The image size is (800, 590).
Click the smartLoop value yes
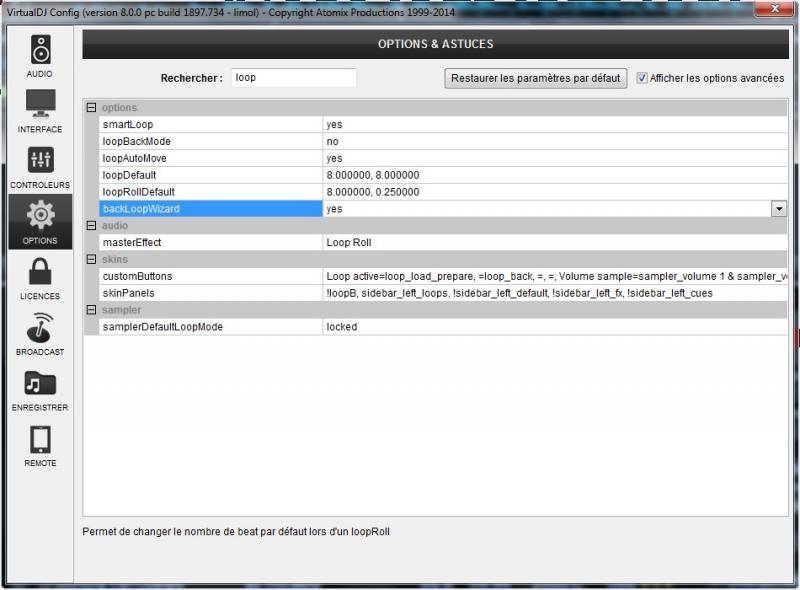click(334, 125)
